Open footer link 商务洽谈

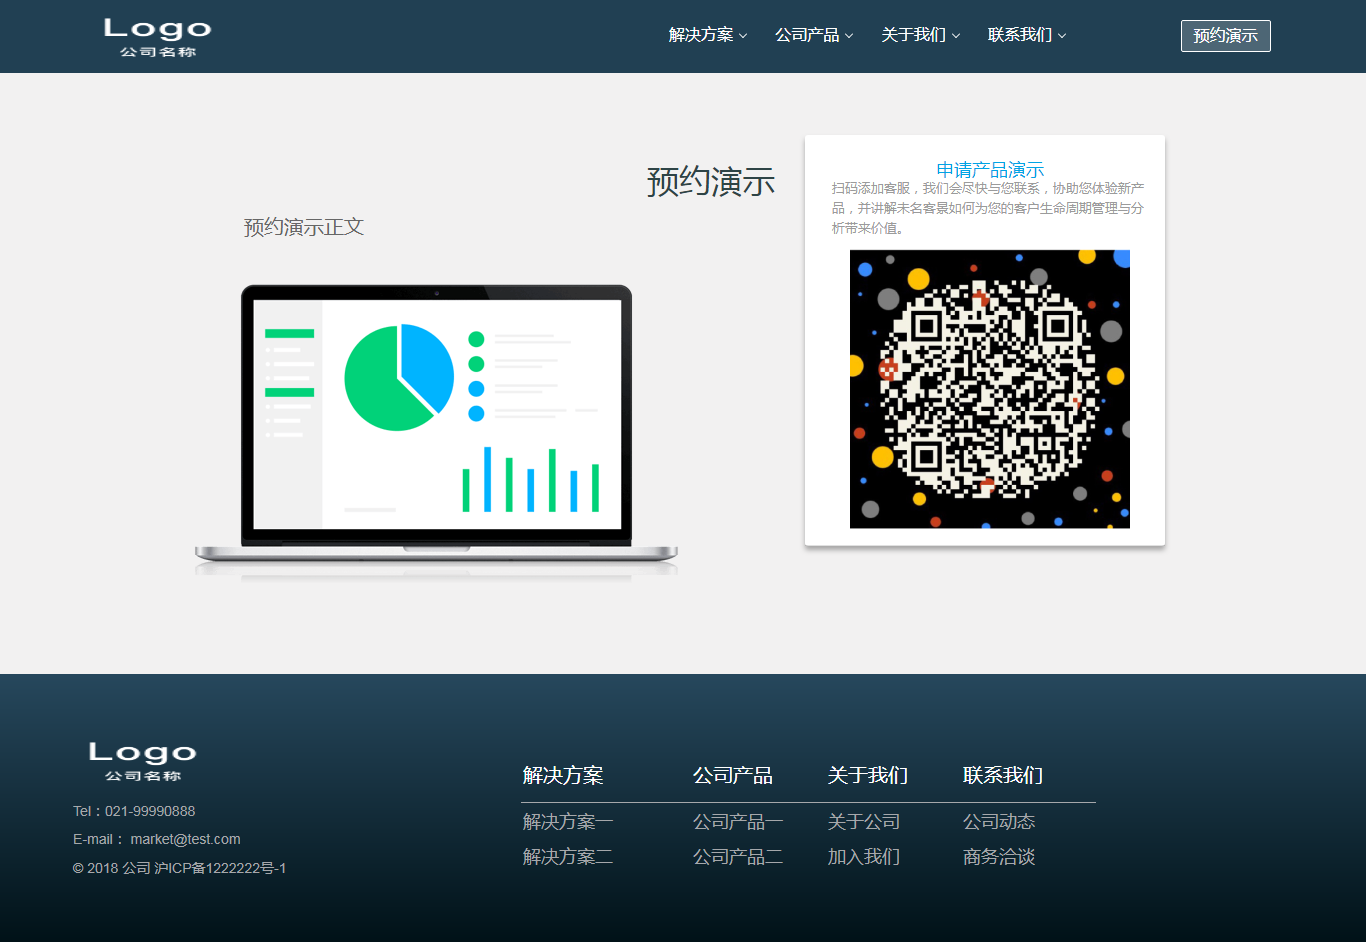[x=999, y=857]
